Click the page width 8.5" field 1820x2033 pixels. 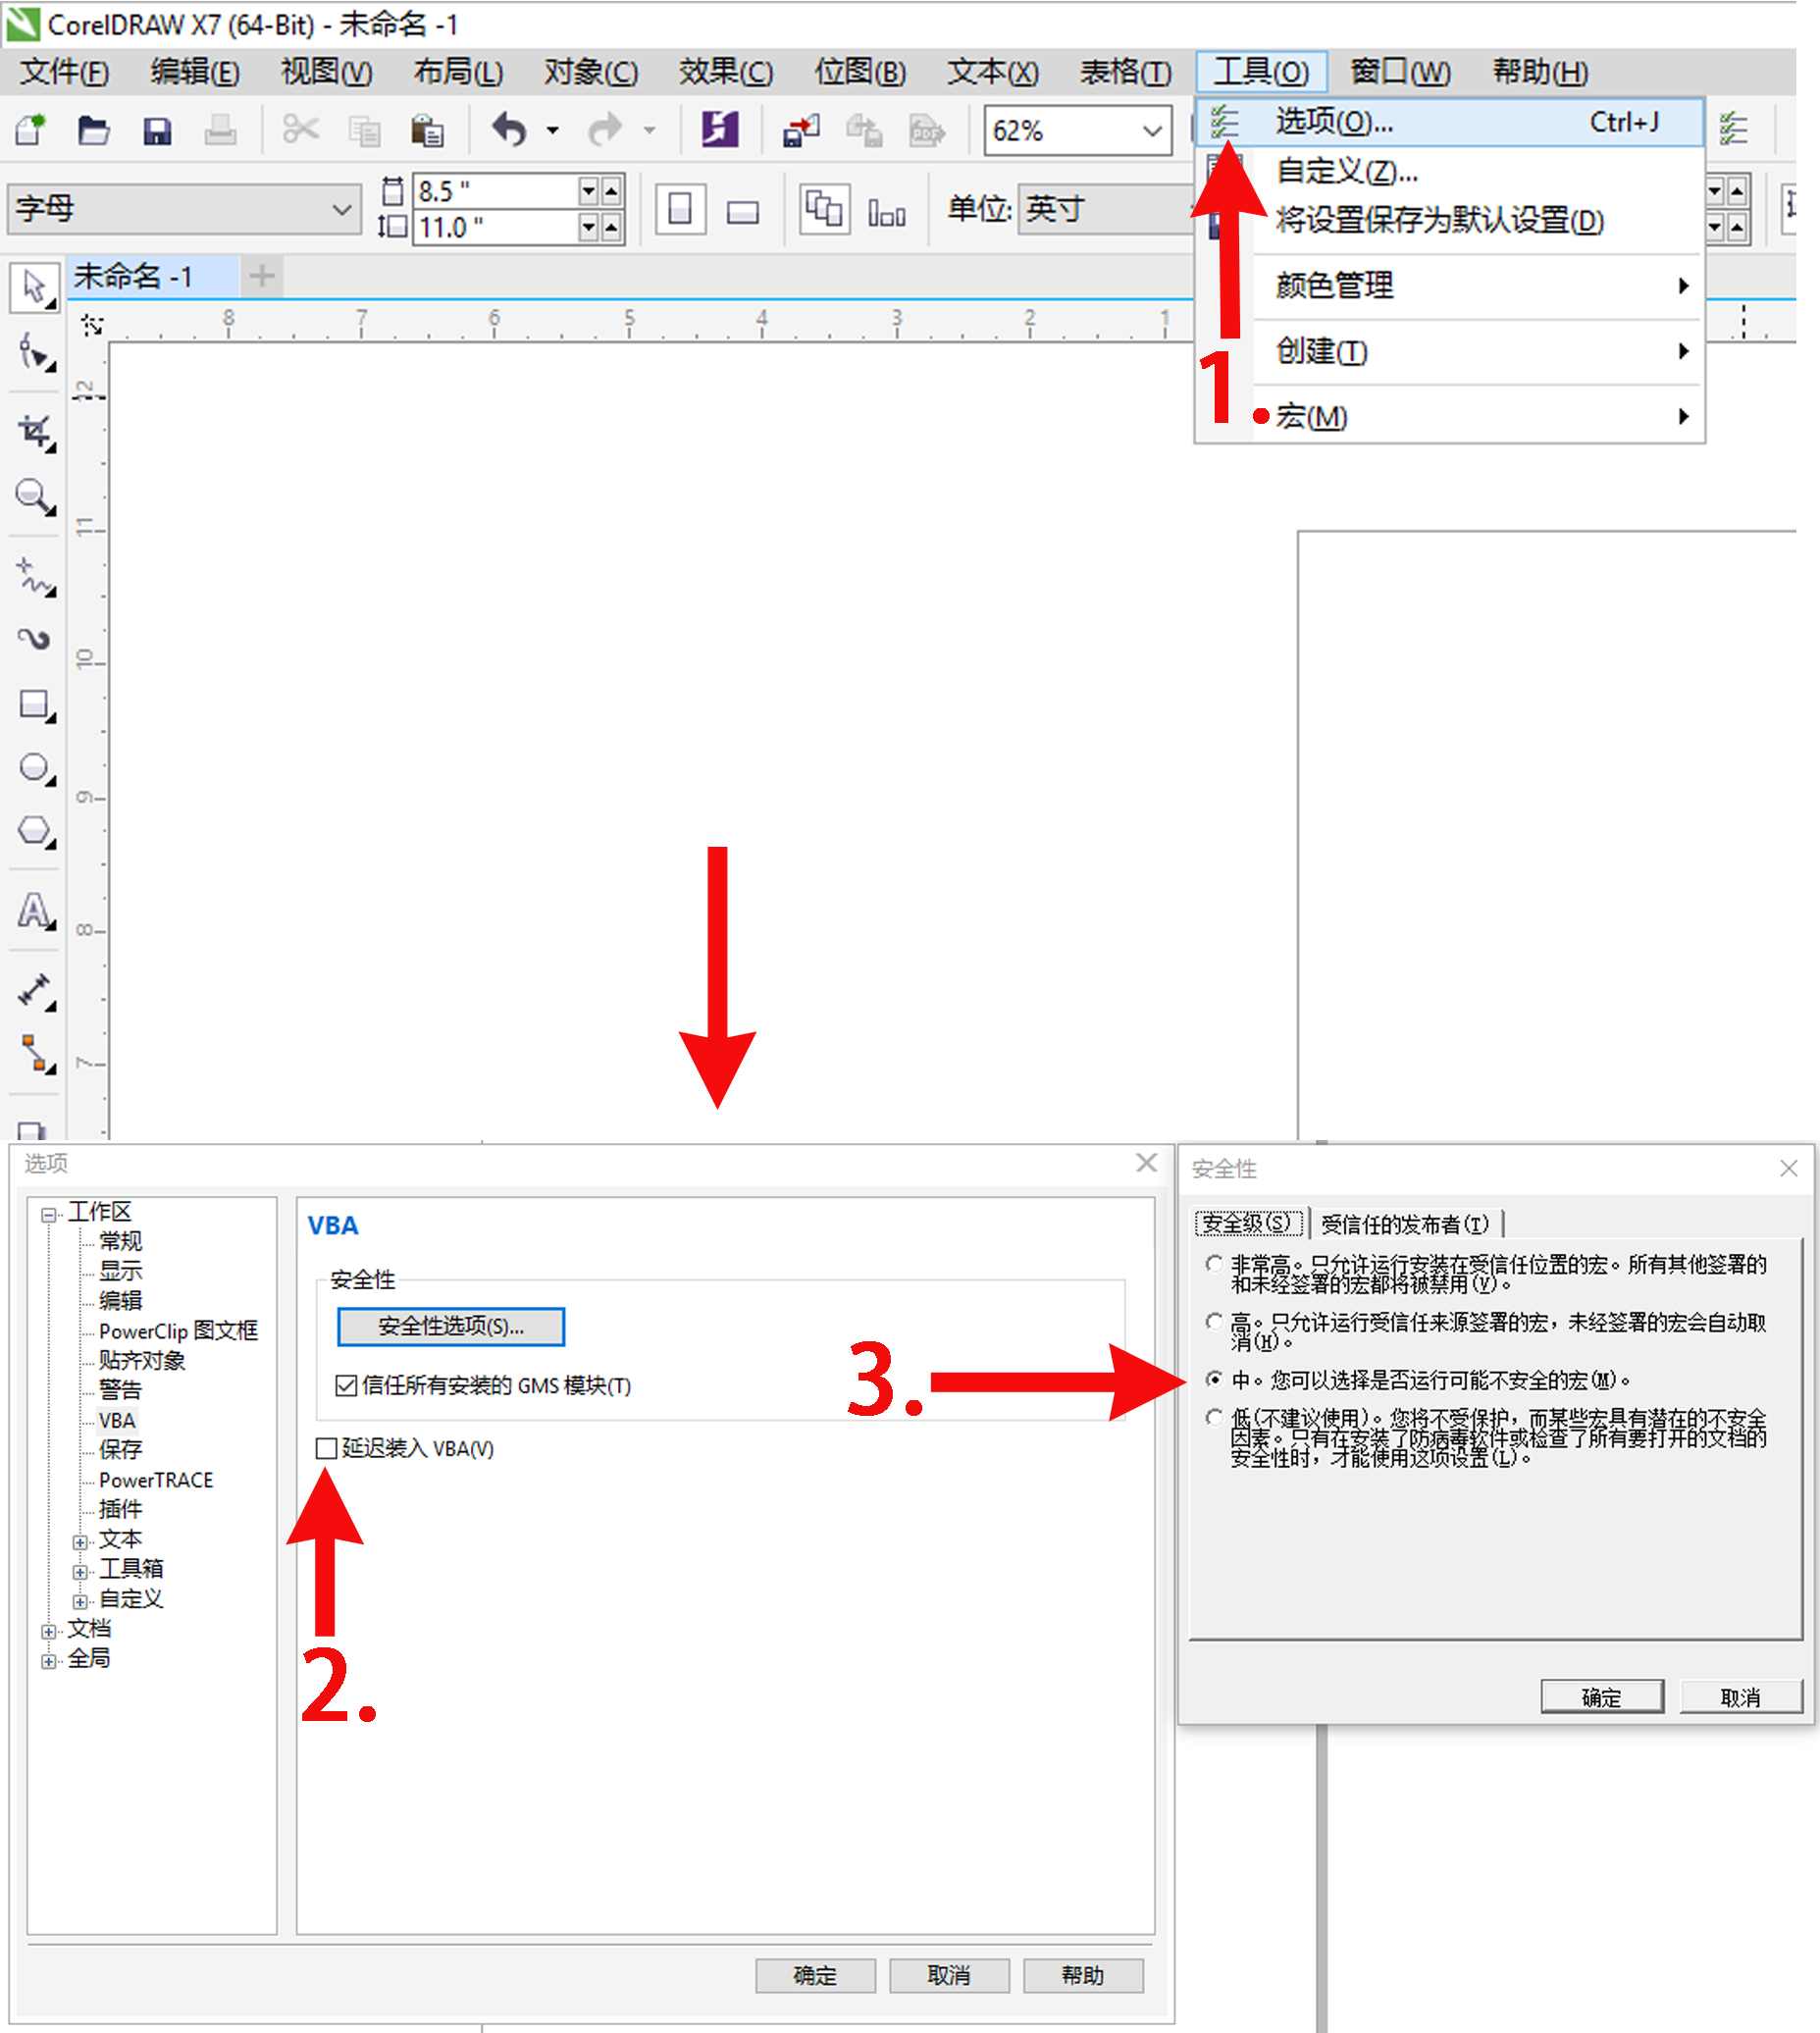pyautogui.click(x=496, y=190)
